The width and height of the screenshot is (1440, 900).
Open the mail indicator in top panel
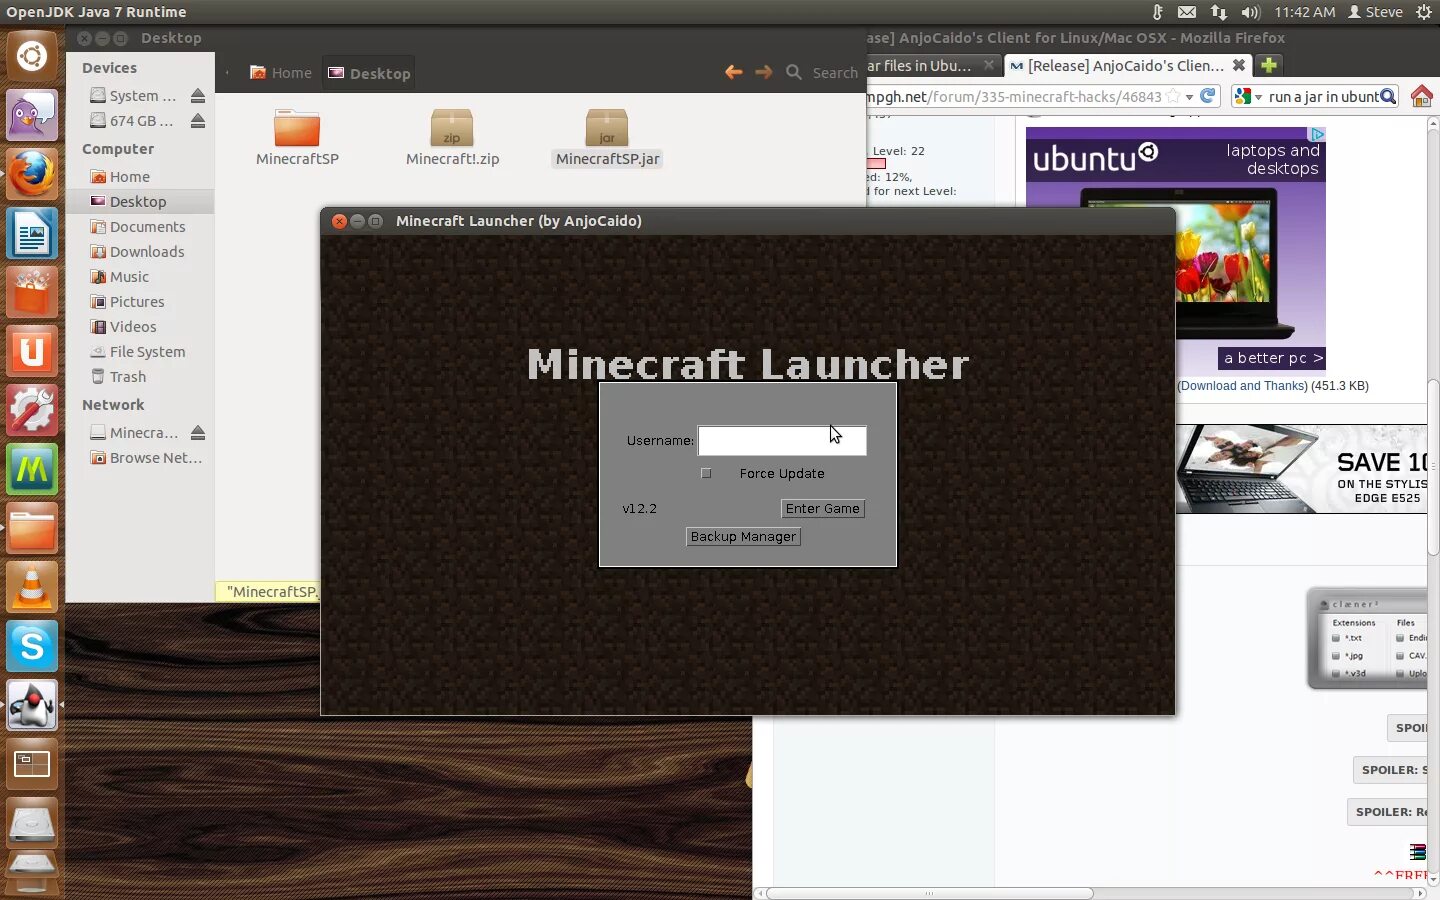[x=1187, y=12]
